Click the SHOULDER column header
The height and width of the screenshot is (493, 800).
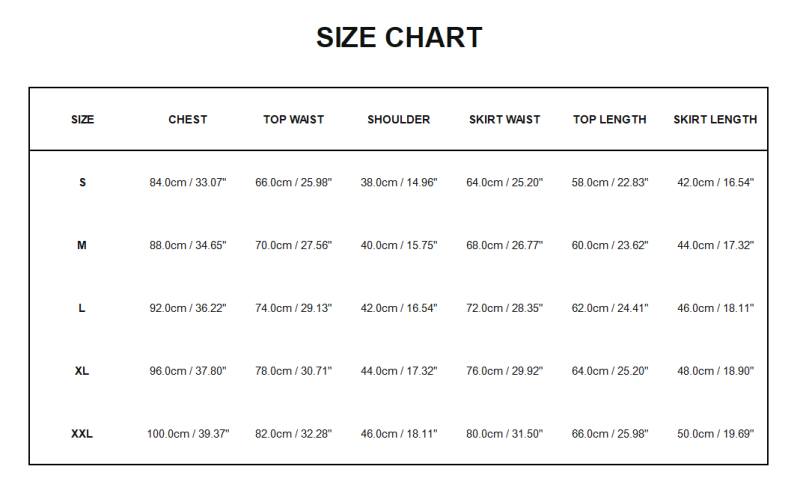click(x=399, y=120)
